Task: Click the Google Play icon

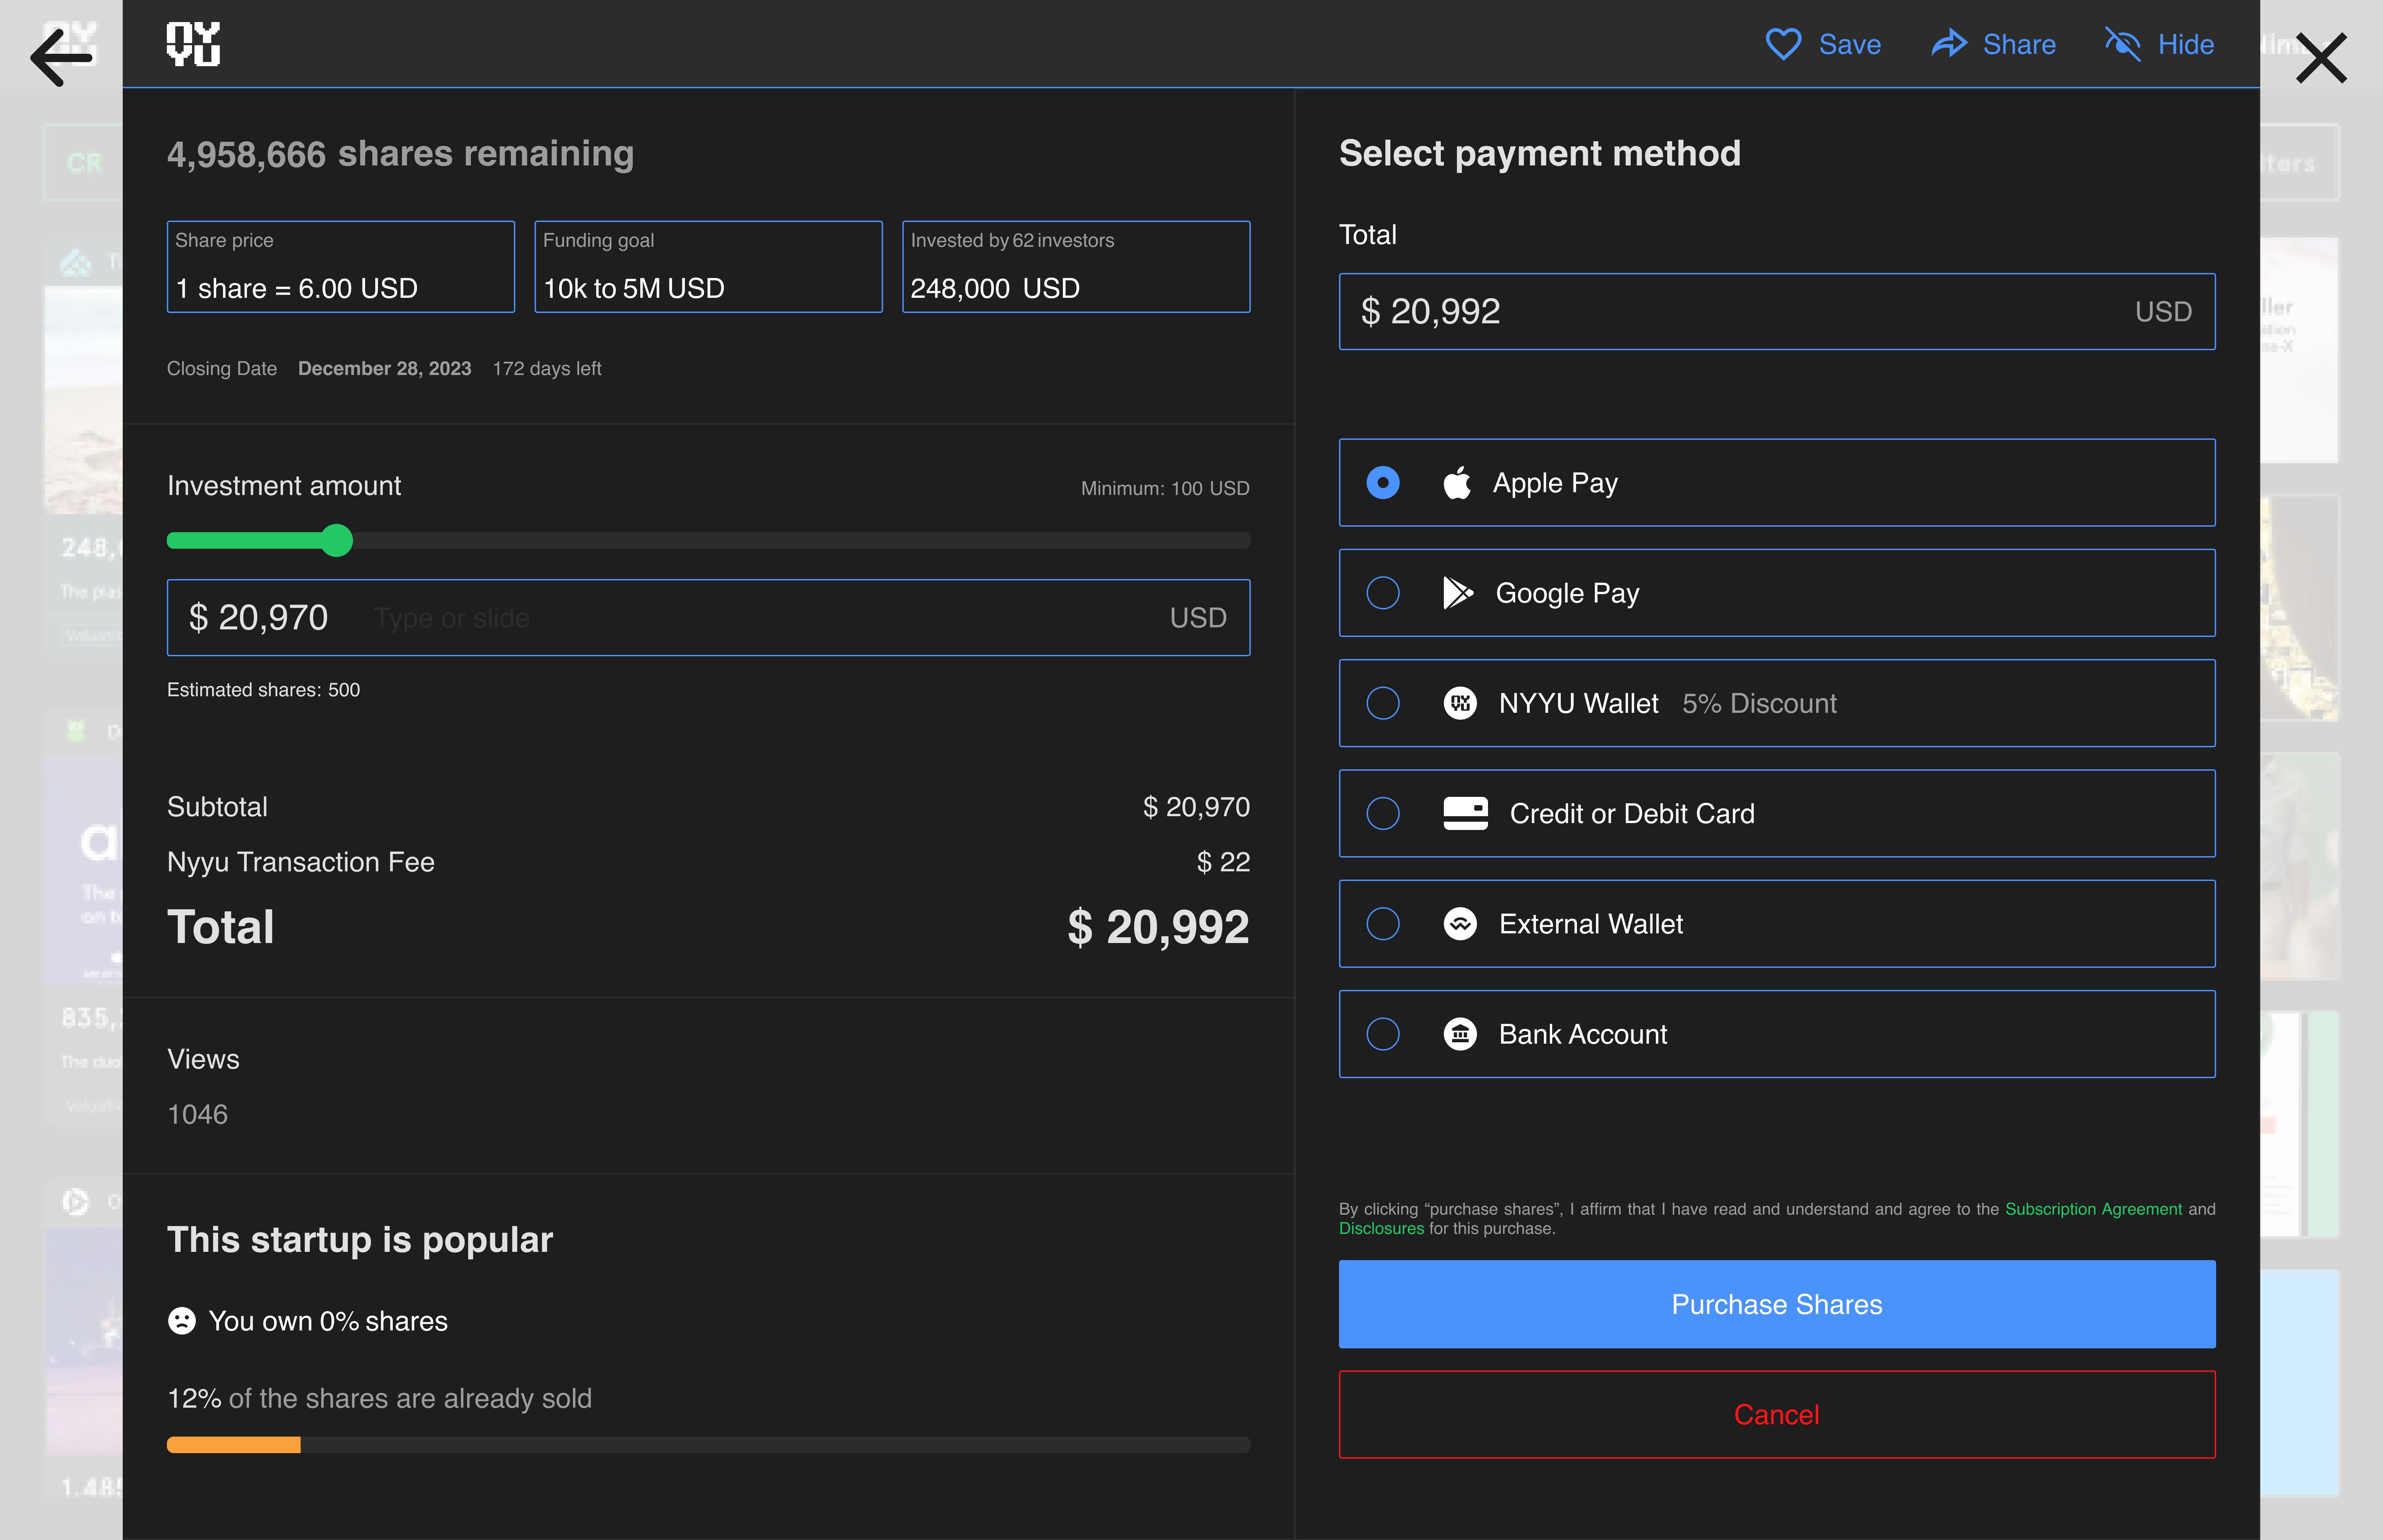Action: [x=1458, y=593]
